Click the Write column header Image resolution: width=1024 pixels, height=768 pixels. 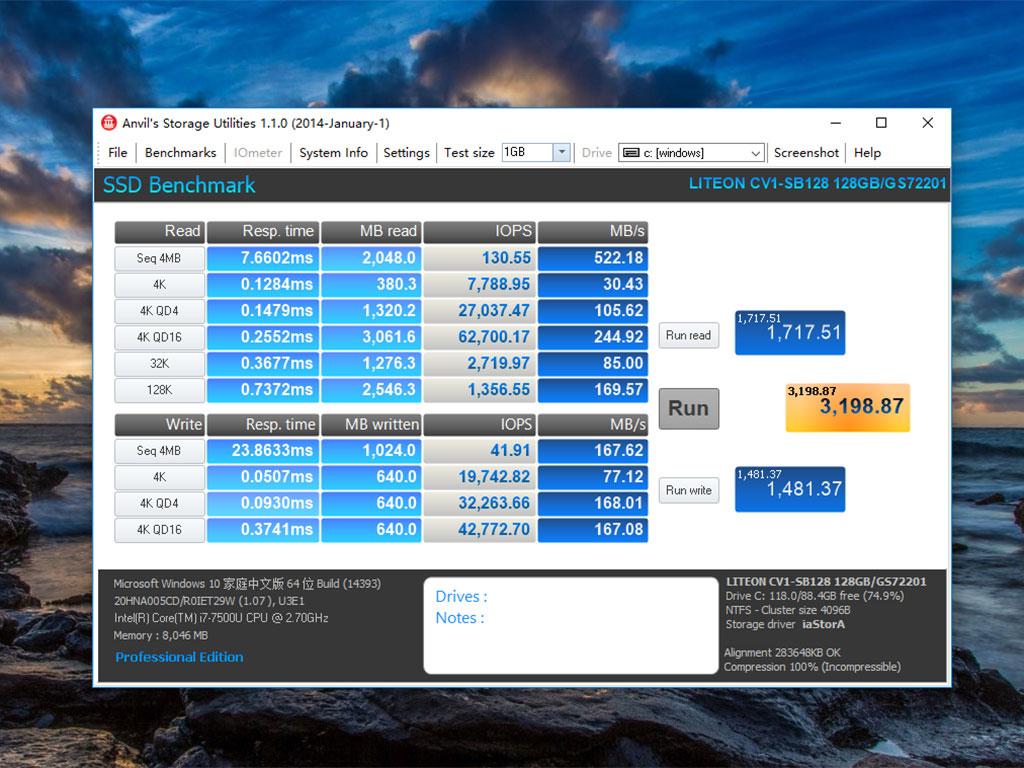pos(159,425)
